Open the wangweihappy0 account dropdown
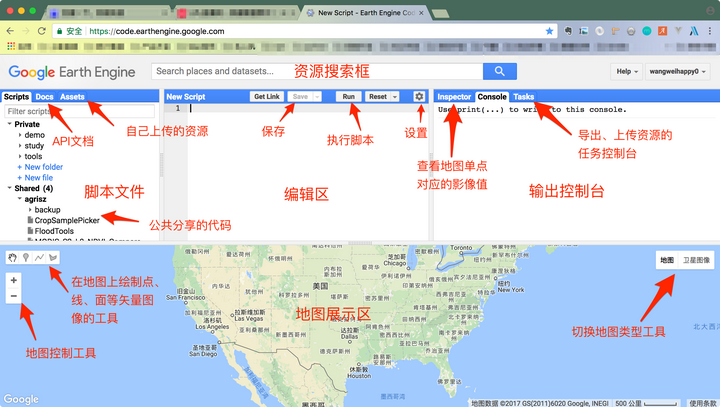The width and height of the screenshot is (720, 407). pos(677,71)
